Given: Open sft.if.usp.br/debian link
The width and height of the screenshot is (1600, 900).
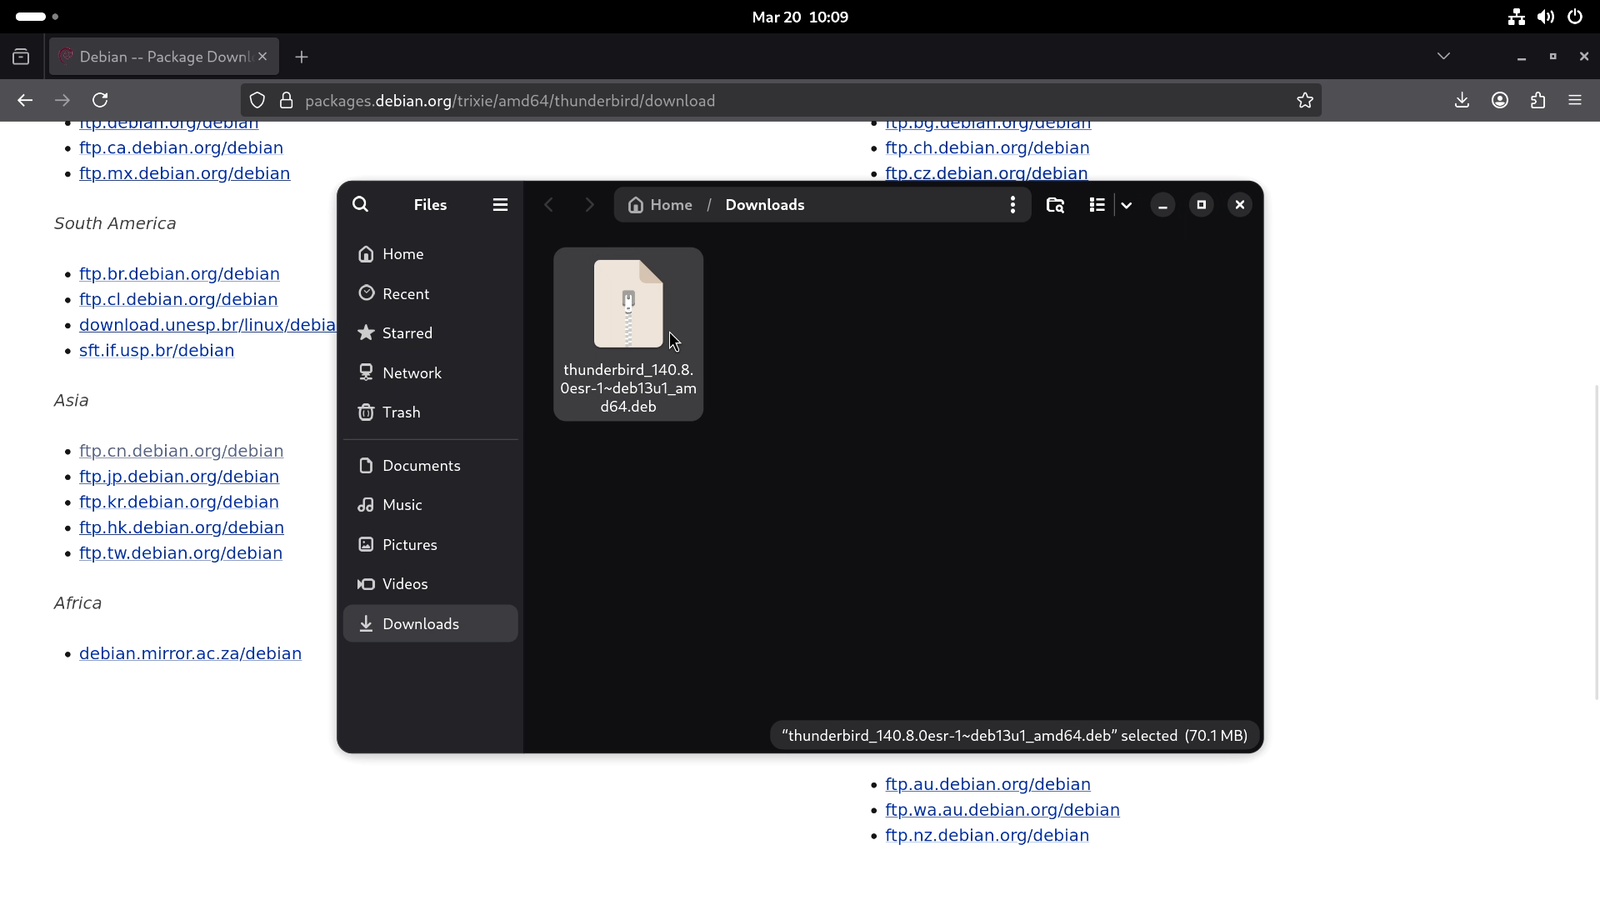Looking at the screenshot, I should click(x=156, y=350).
